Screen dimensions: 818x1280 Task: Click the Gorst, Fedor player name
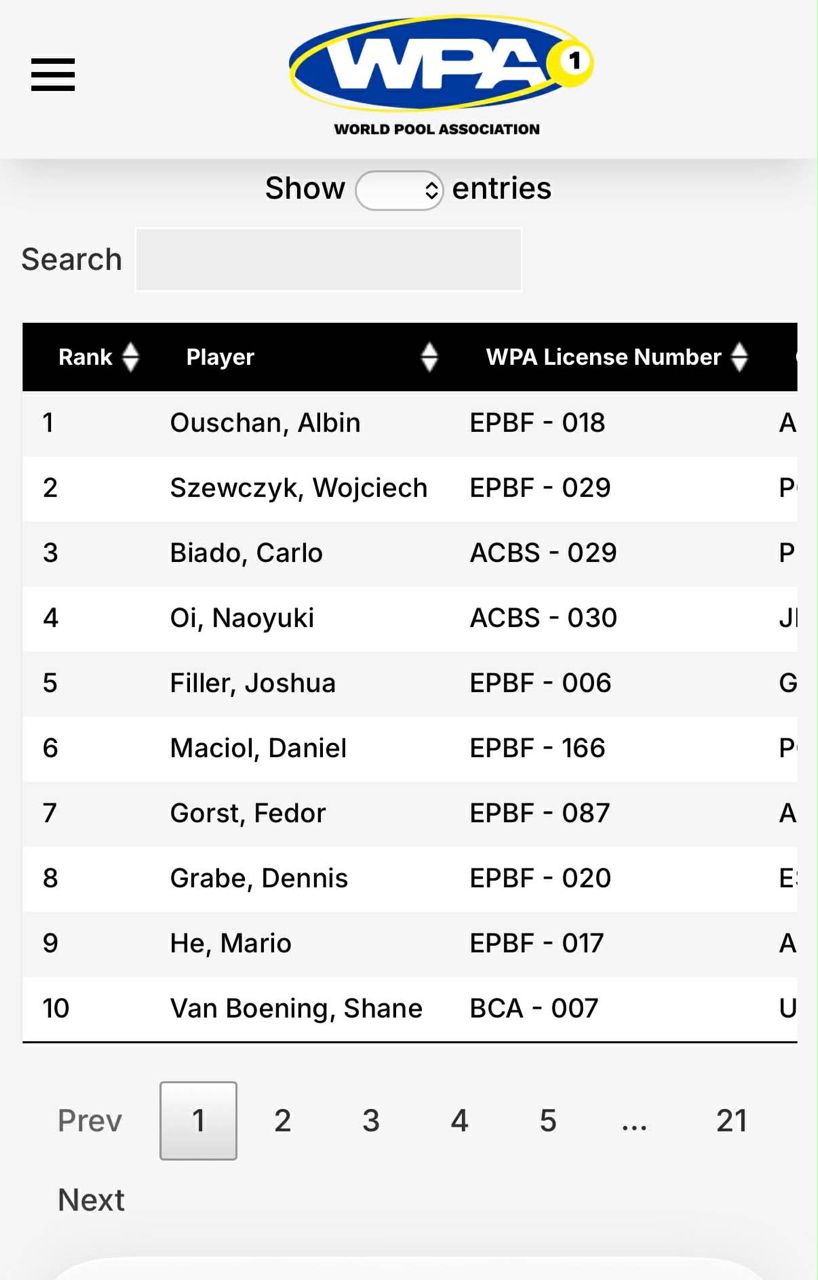pos(248,813)
